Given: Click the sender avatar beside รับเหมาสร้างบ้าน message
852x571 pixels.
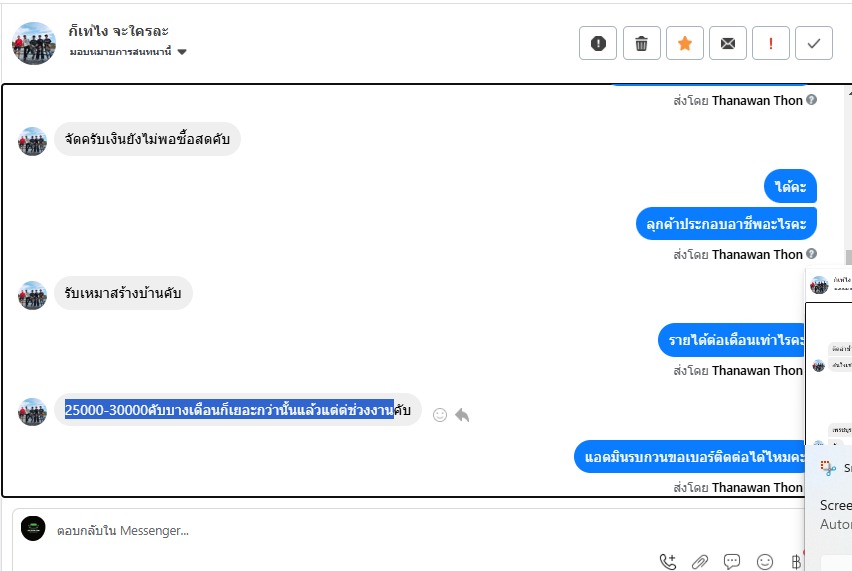Looking at the screenshot, I should (x=33, y=295).
